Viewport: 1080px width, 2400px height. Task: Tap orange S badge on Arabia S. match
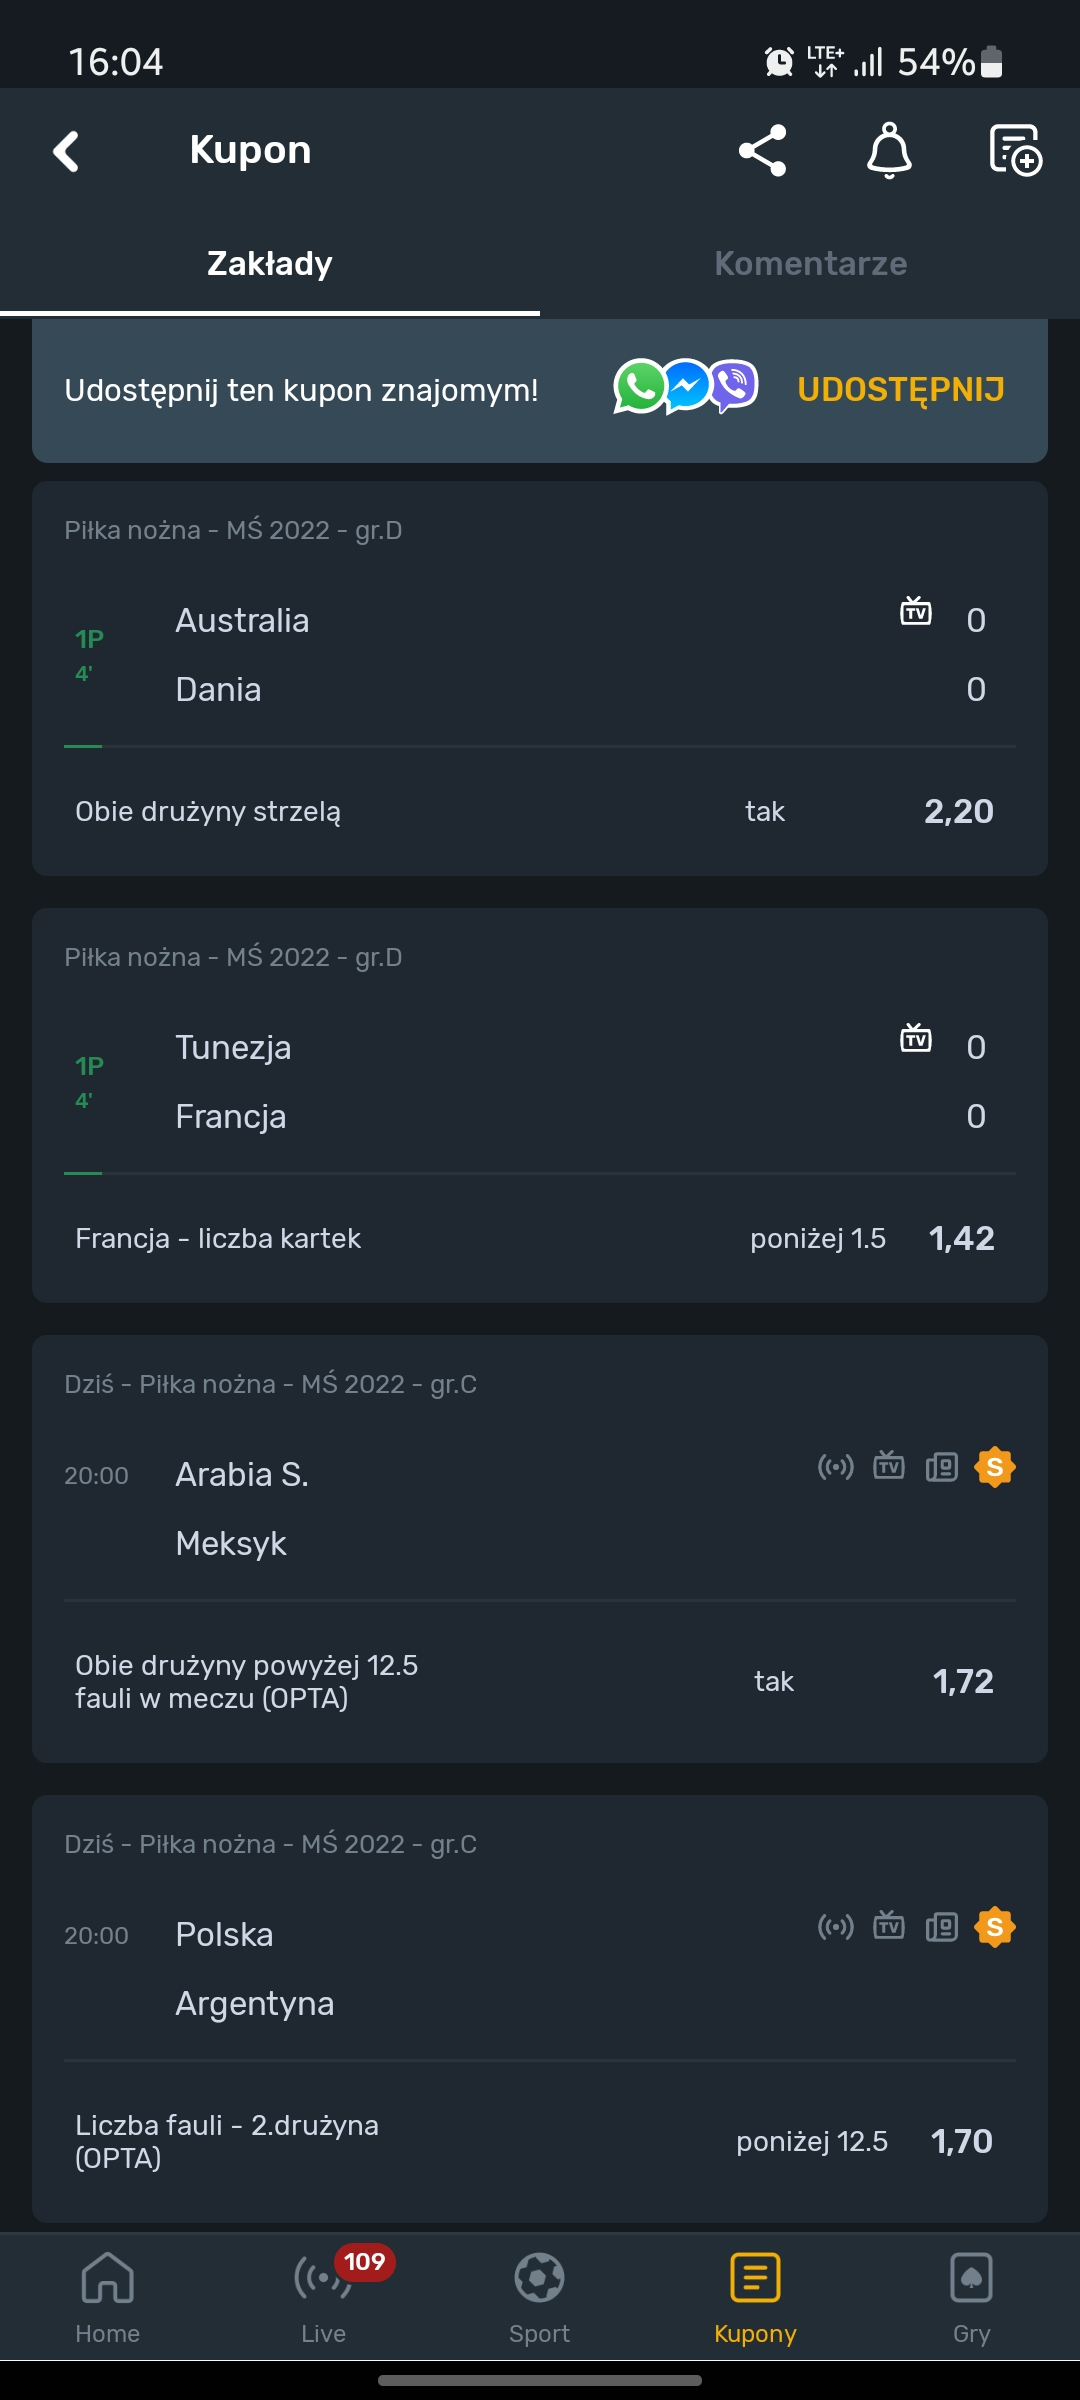pos(995,1467)
